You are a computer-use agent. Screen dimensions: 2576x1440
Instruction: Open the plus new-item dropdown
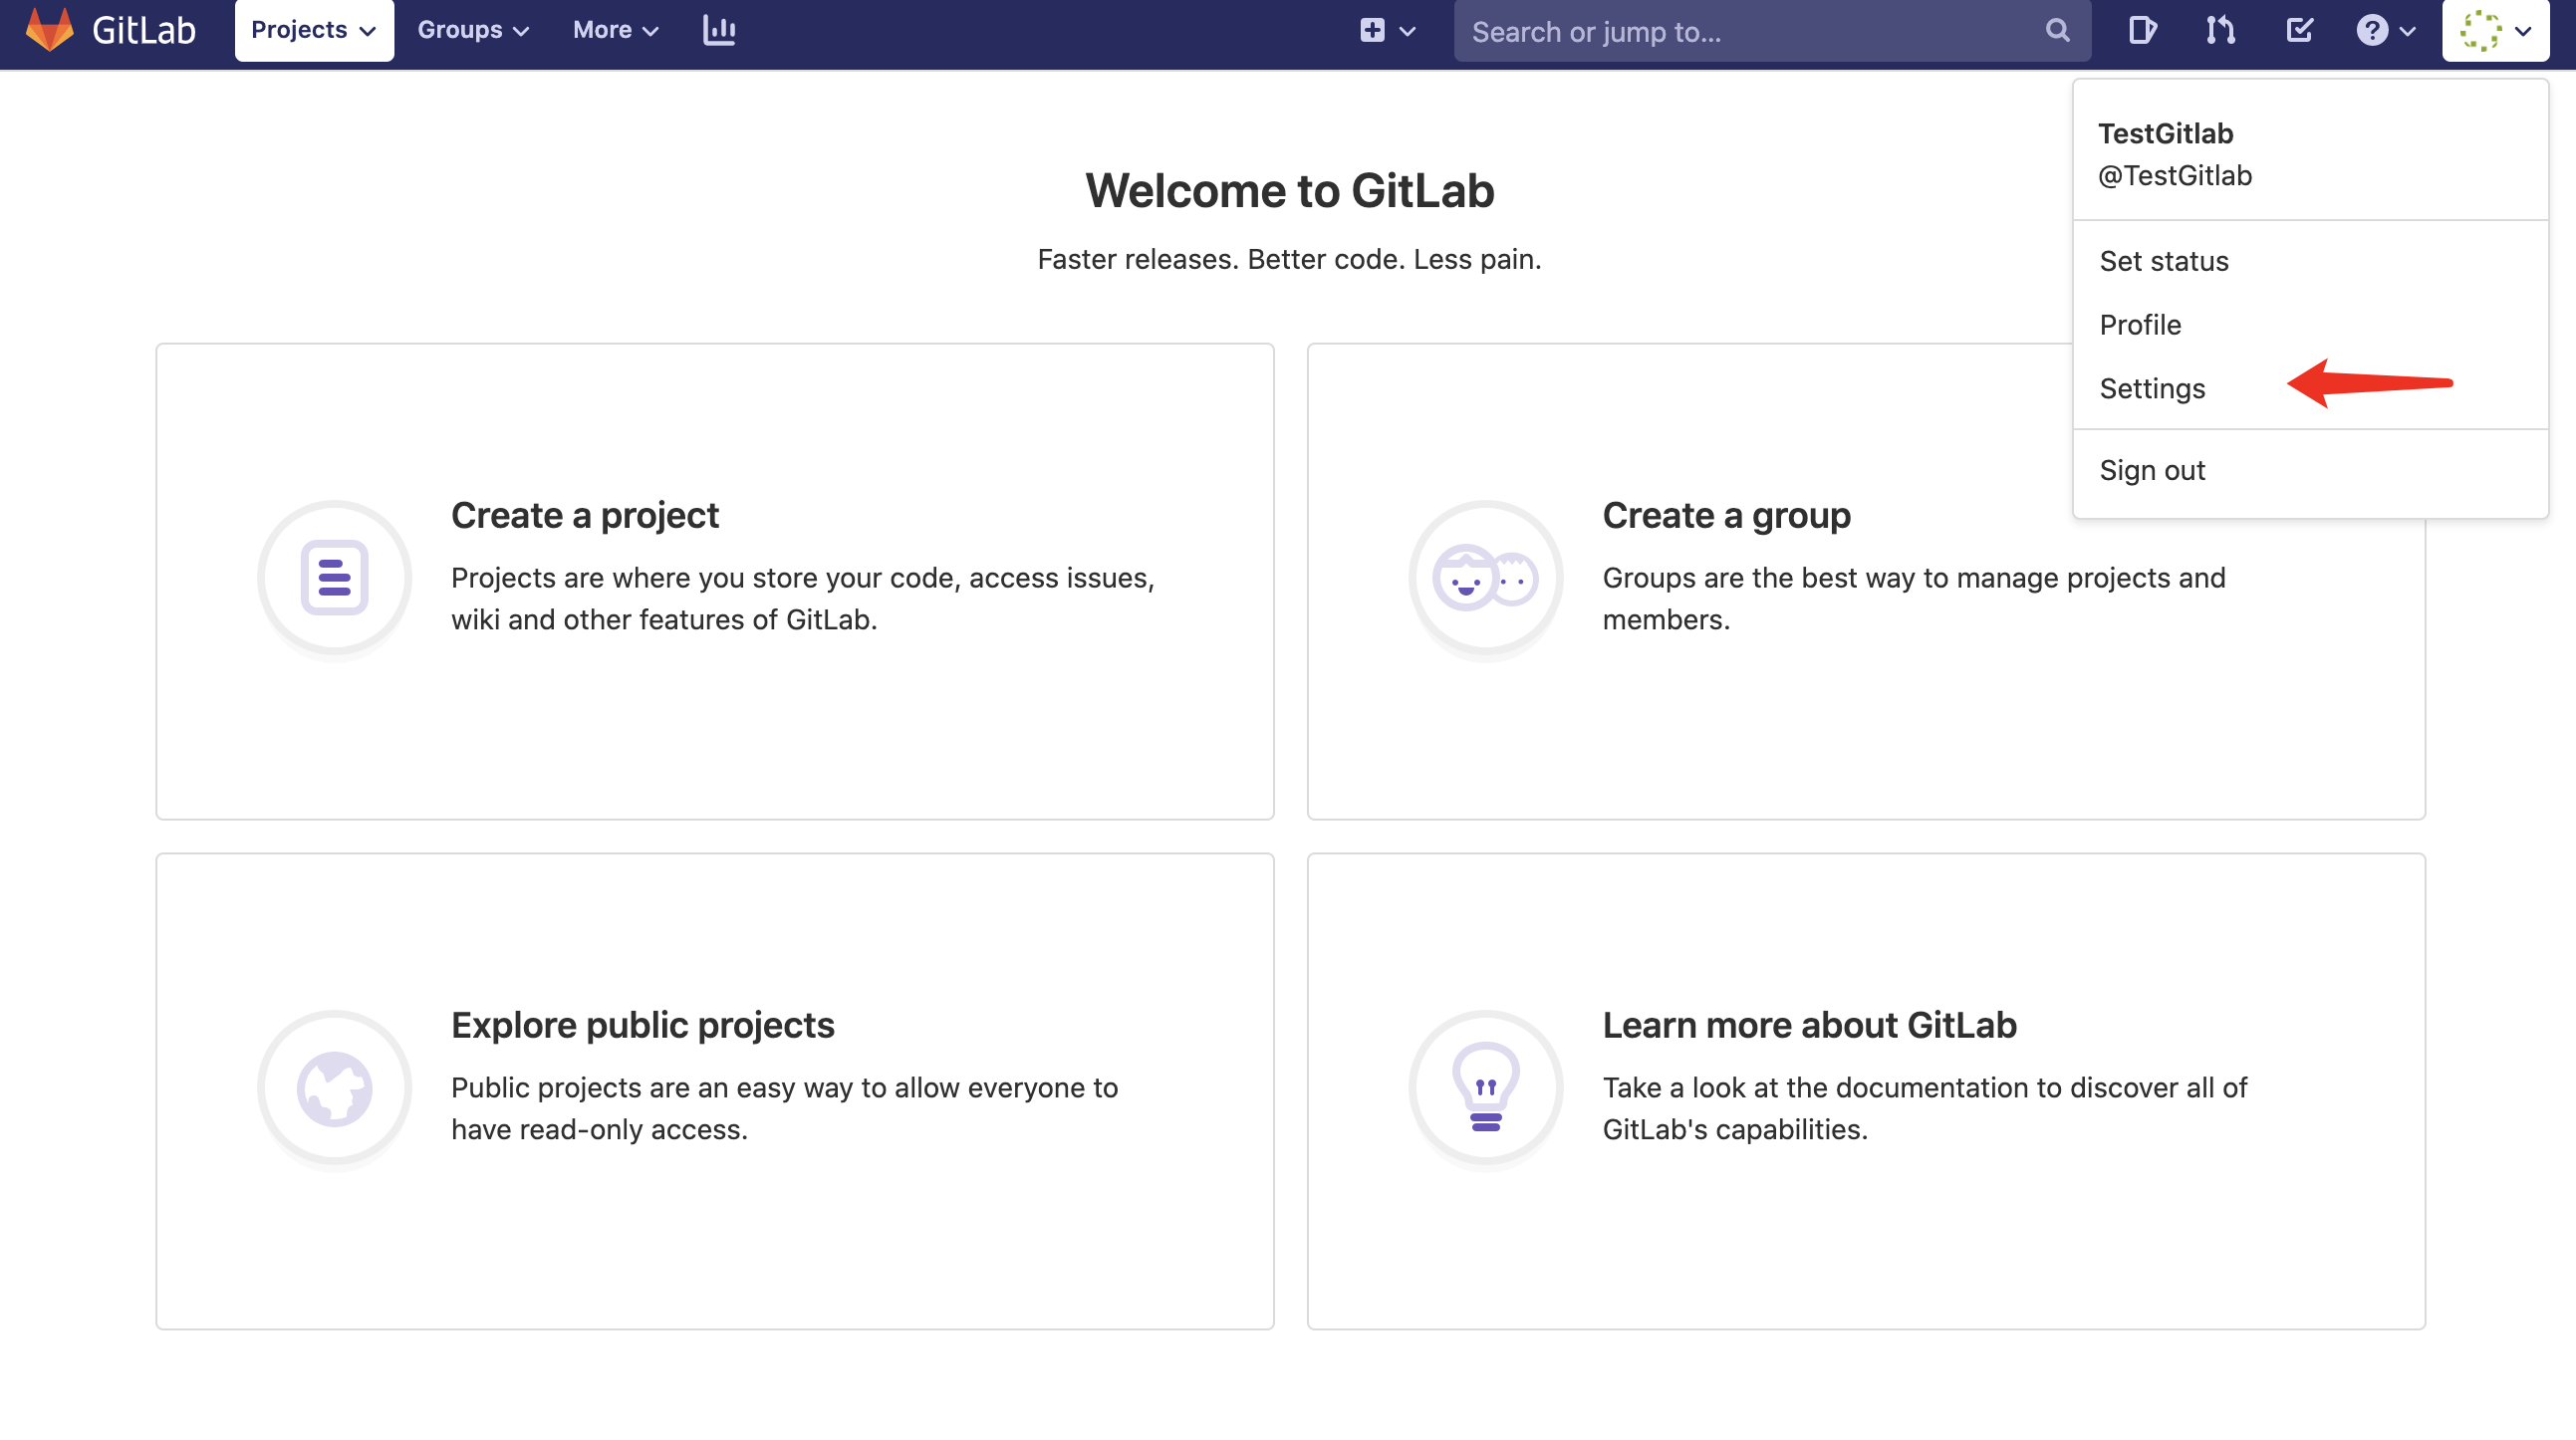pyautogui.click(x=1386, y=30)
